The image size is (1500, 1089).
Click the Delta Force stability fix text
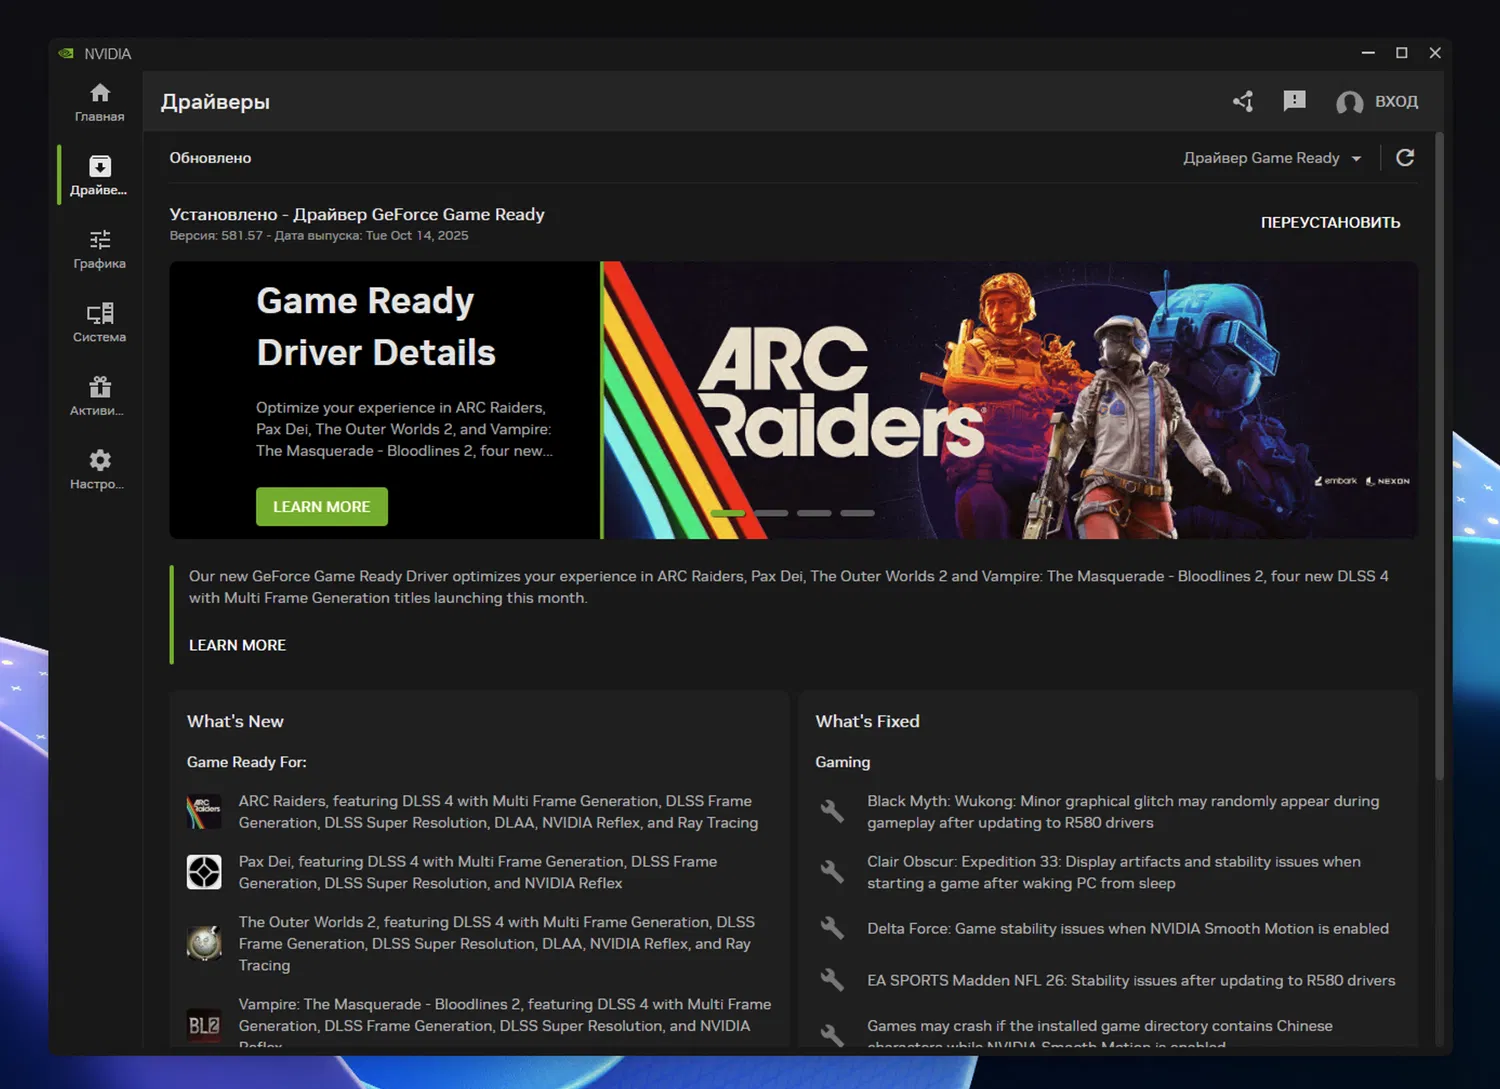[1128, 928]
